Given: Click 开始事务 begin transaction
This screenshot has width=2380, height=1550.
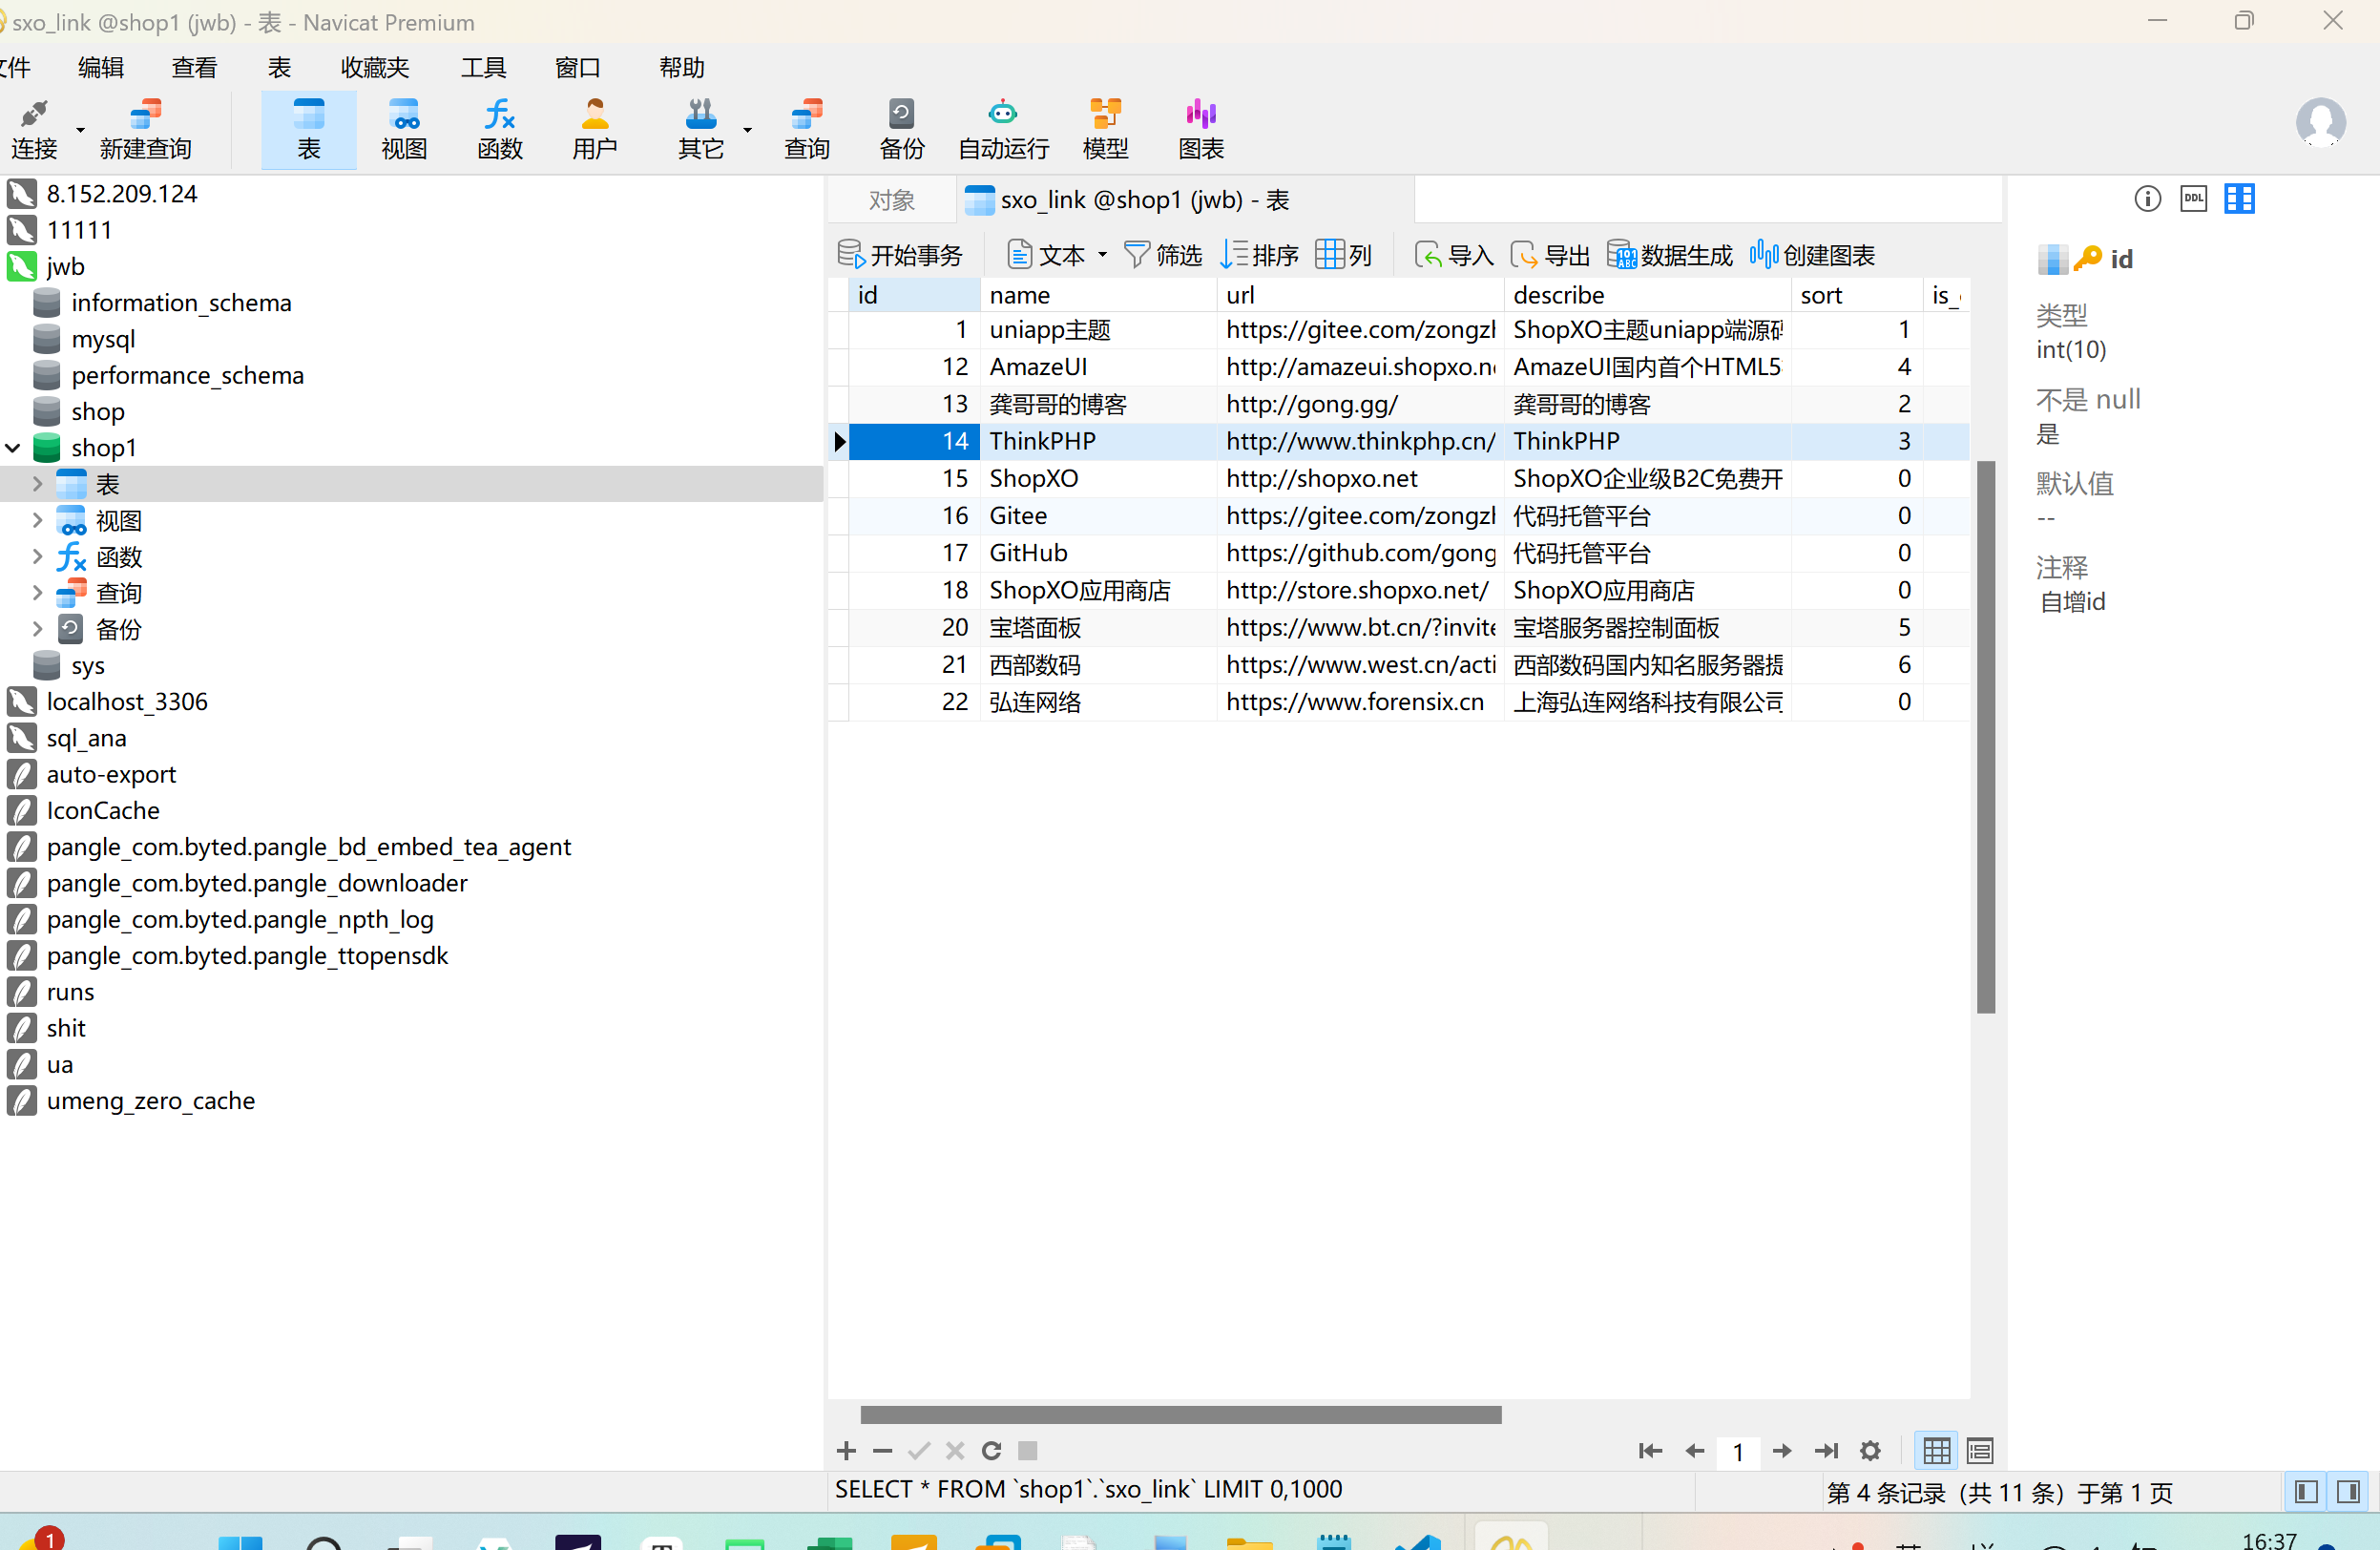Looking at the screenshot, I should pos(899,255).
